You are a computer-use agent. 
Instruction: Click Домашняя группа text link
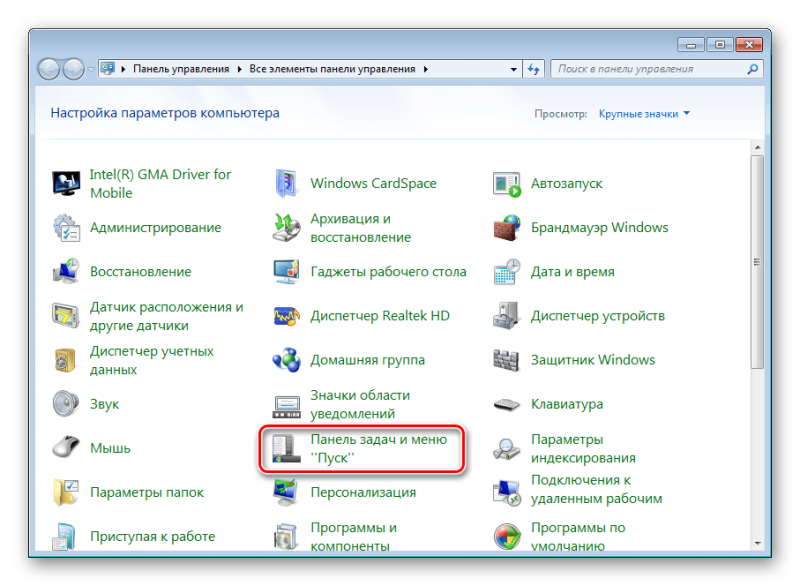click(x=367, y=360)
